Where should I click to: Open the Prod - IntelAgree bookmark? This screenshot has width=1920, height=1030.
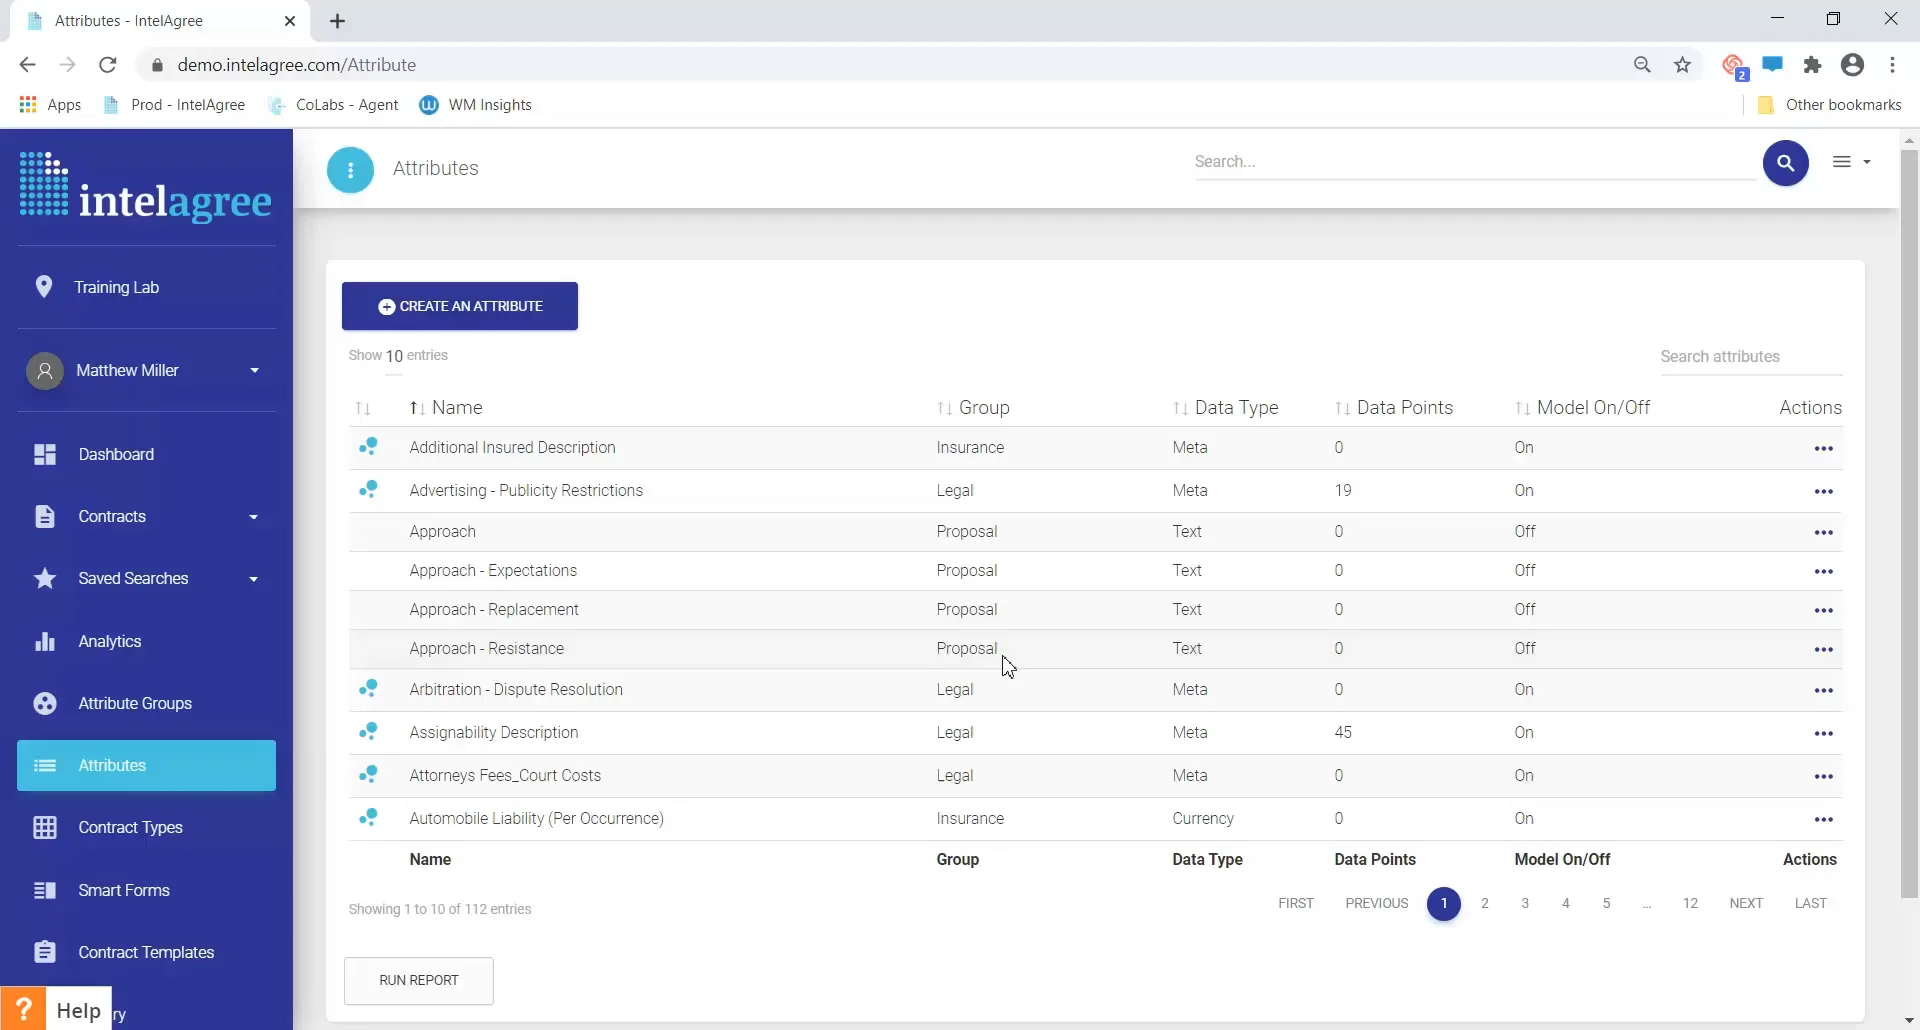click(175, 105)
